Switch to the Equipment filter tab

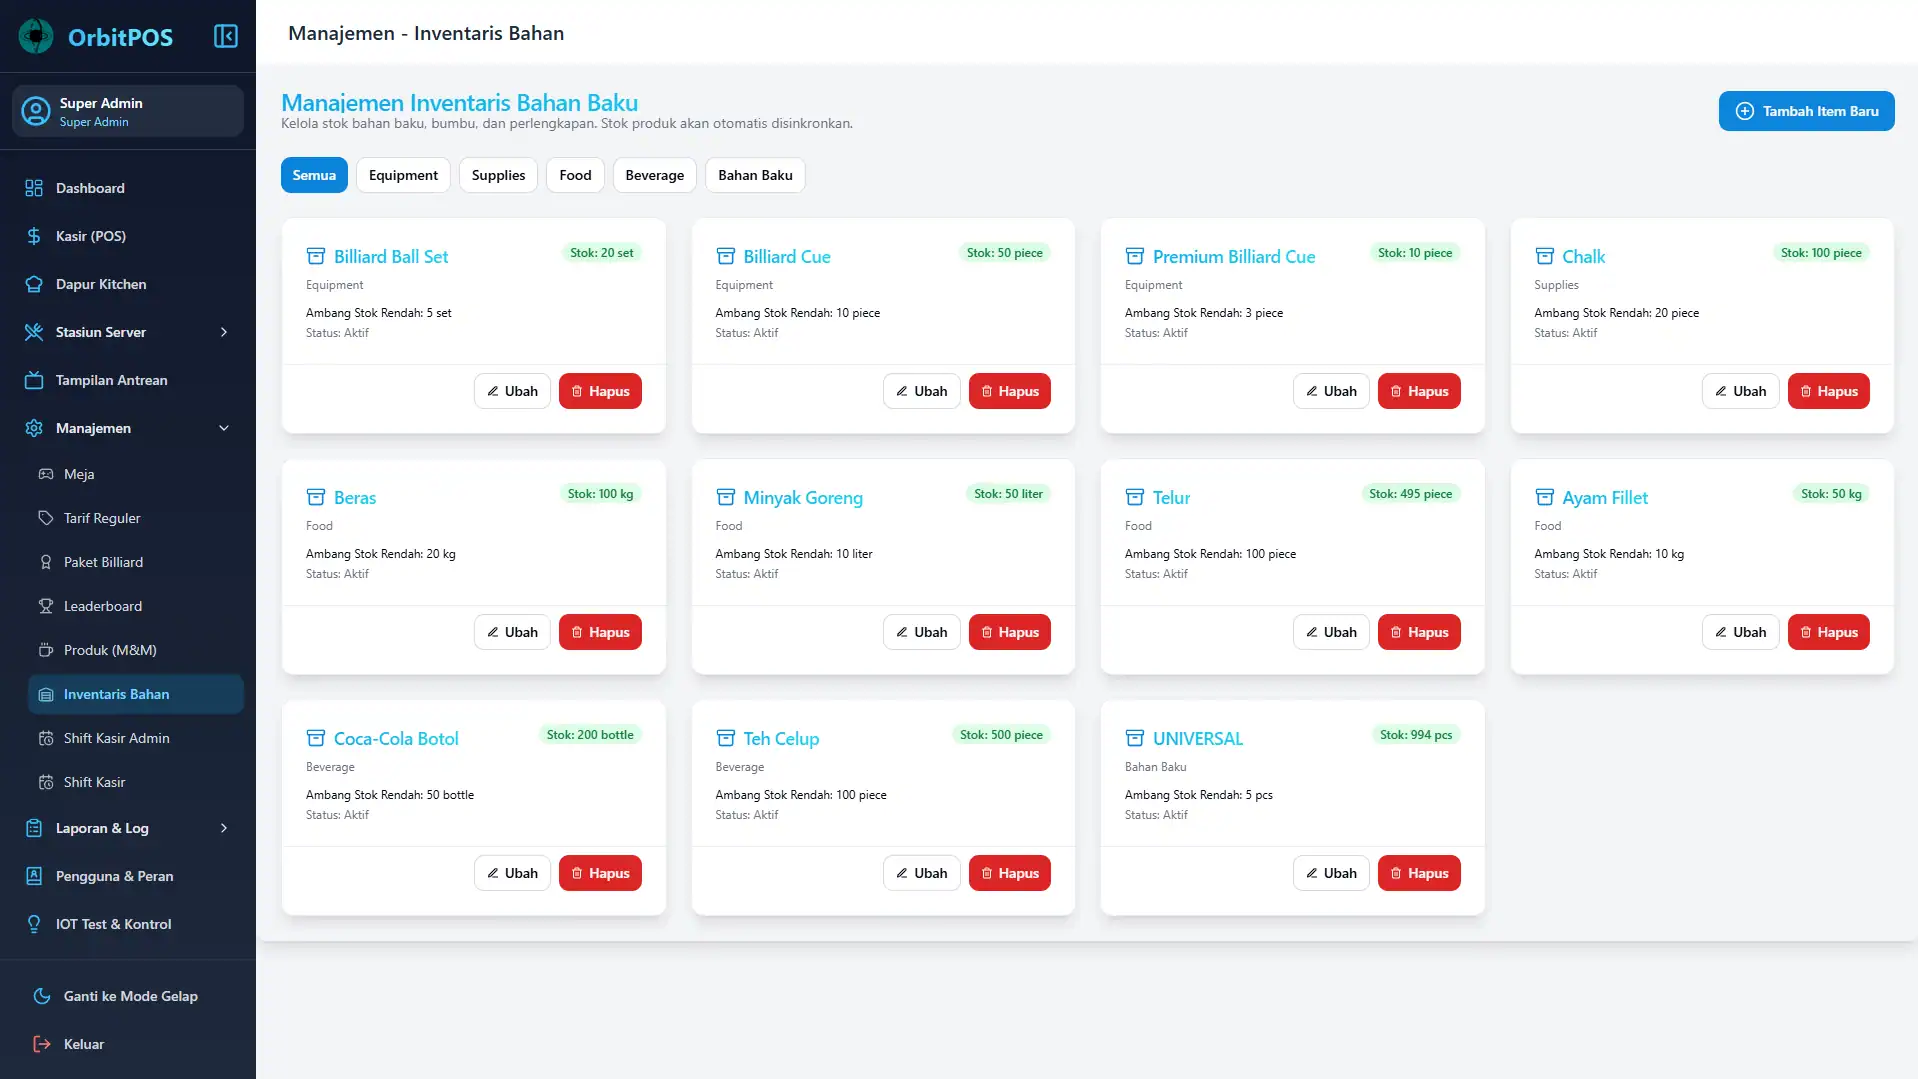point(403,175)
